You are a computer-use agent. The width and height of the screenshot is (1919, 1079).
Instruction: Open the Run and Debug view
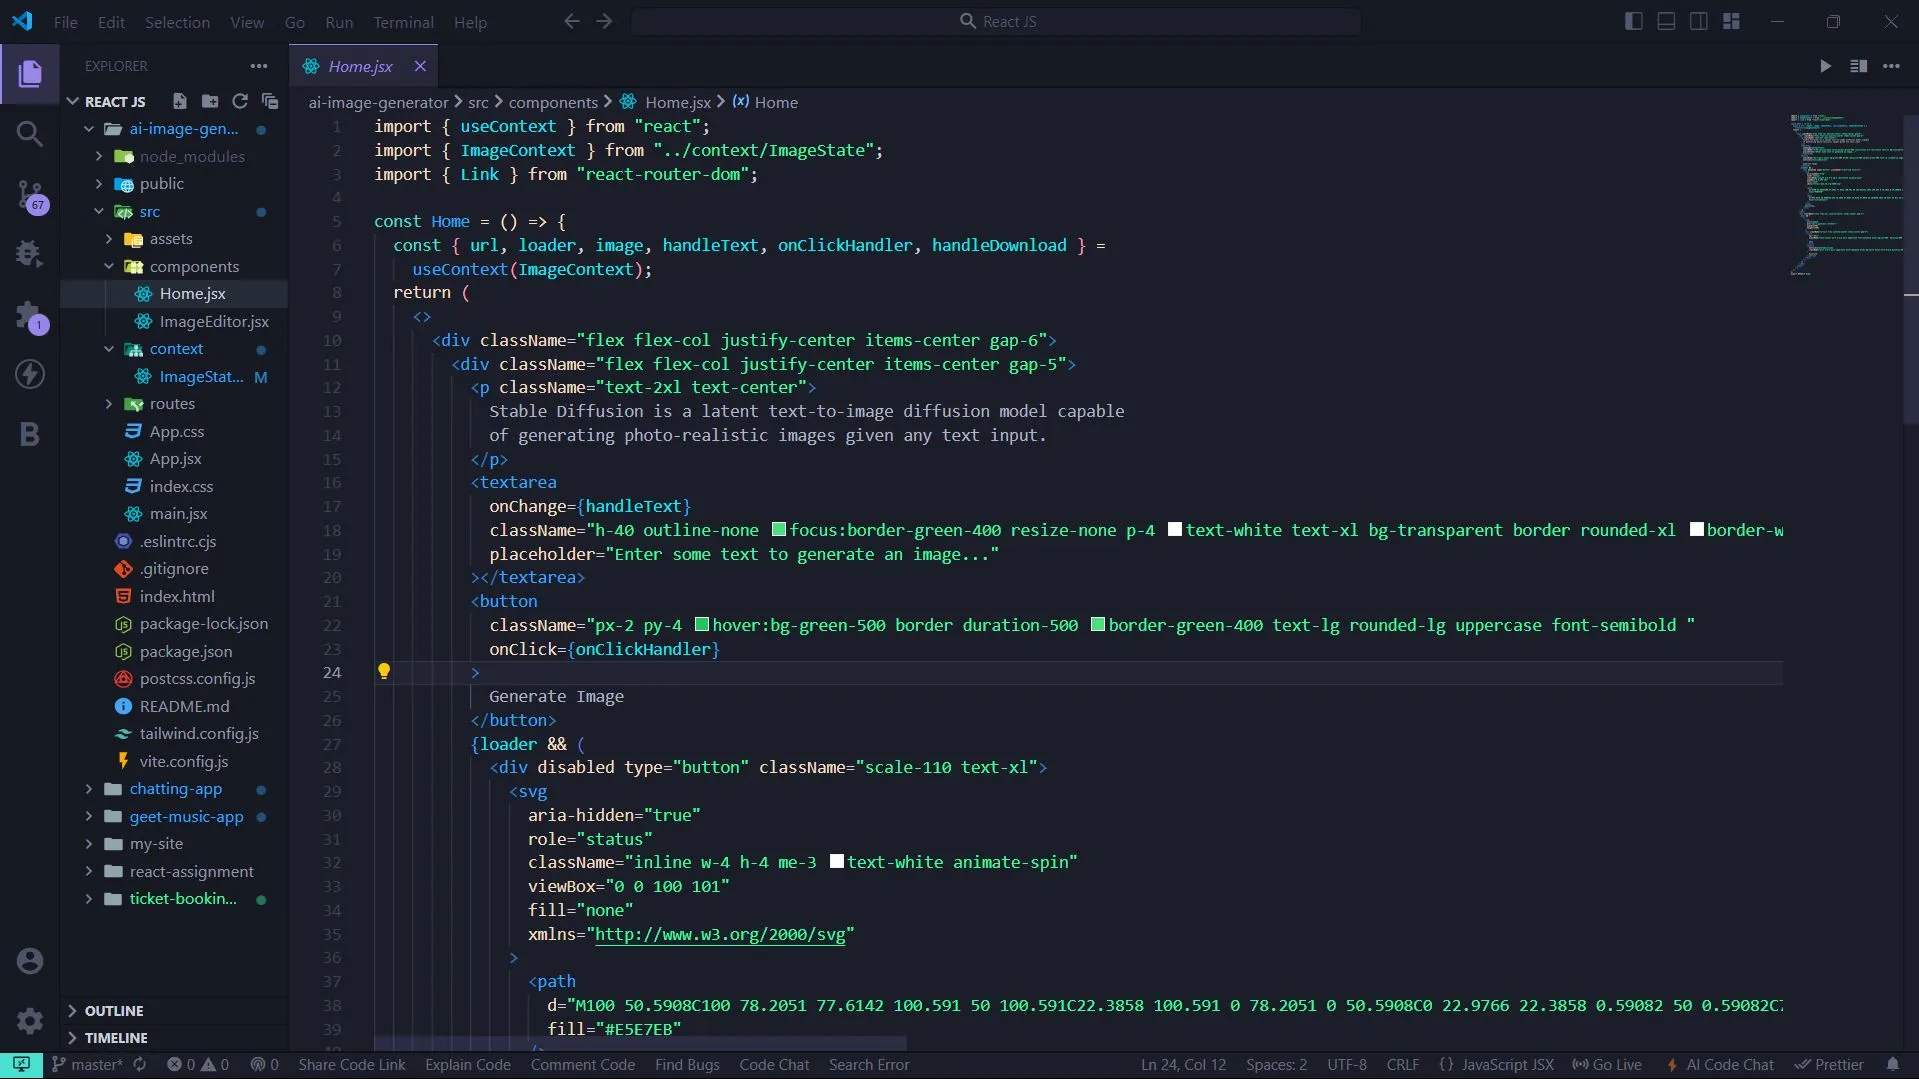click(30, 254)
